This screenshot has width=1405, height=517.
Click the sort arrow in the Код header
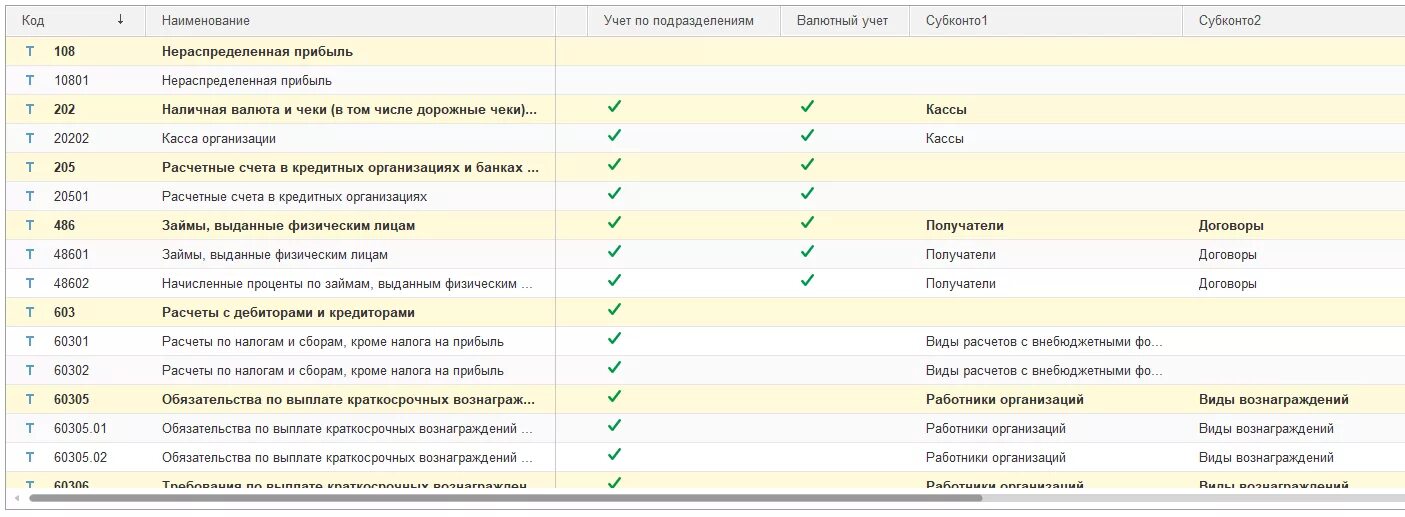click(120, 20)
